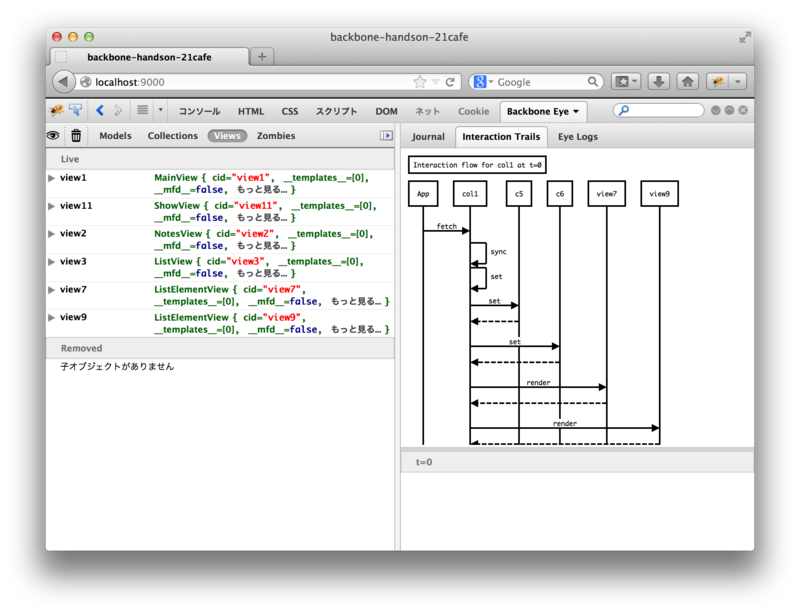Go back in Firebug panel history
Image resolution: width=800 pixels, height=614 pixels.
tap(100, 110)
